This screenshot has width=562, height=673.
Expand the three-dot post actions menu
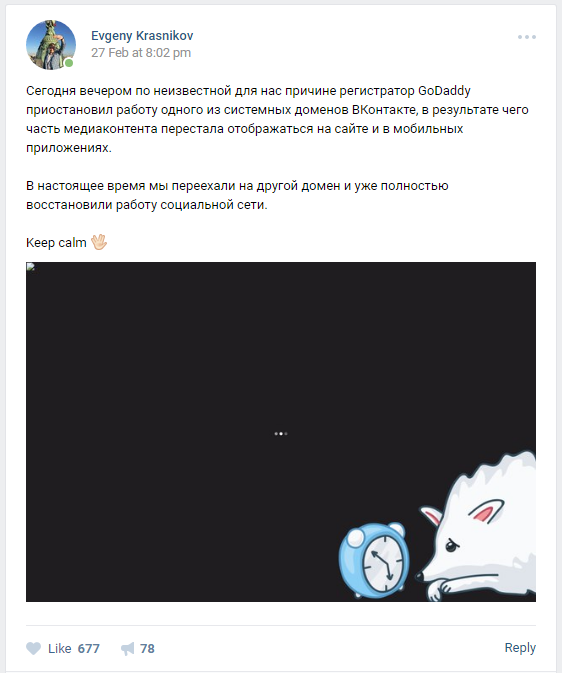pos(526,37)
